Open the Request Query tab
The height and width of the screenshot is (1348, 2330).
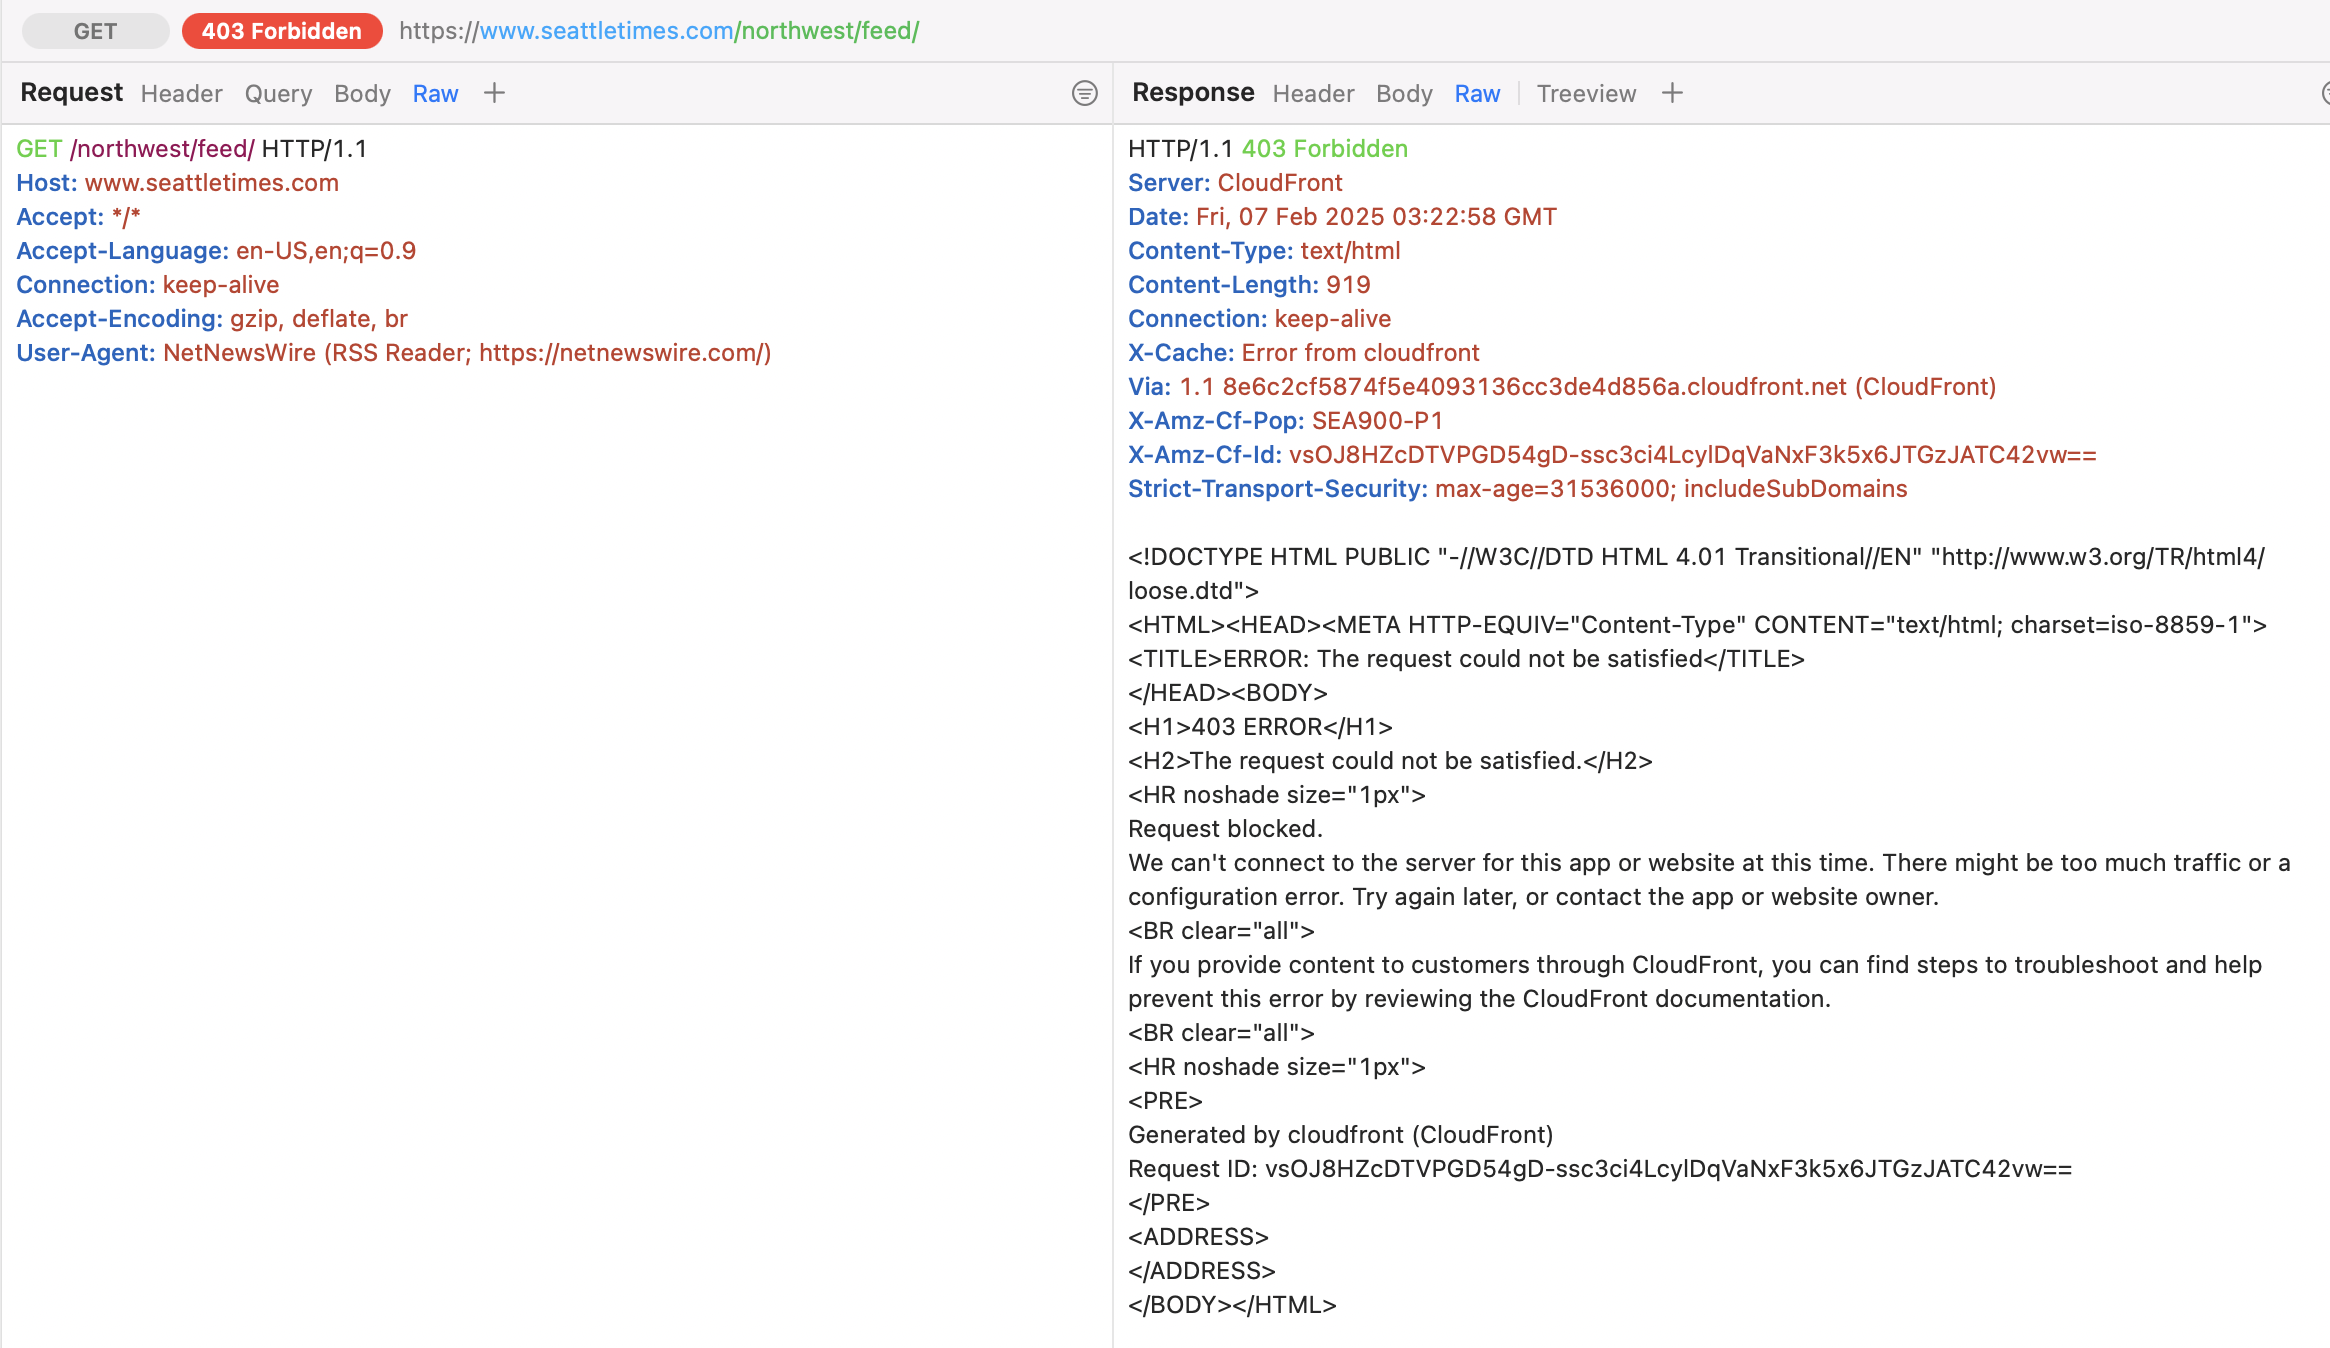coord(278,93)
